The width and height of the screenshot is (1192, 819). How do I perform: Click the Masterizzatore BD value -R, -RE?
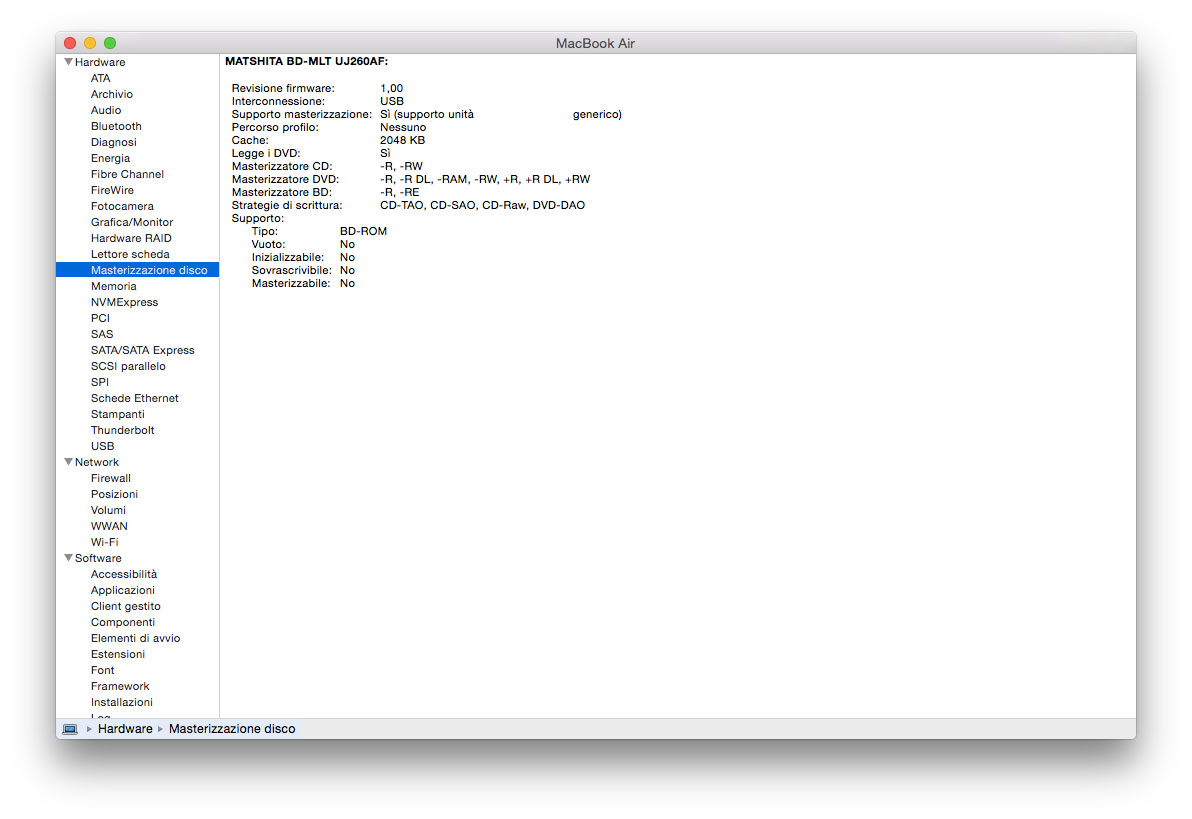click(x=400, y=192)
